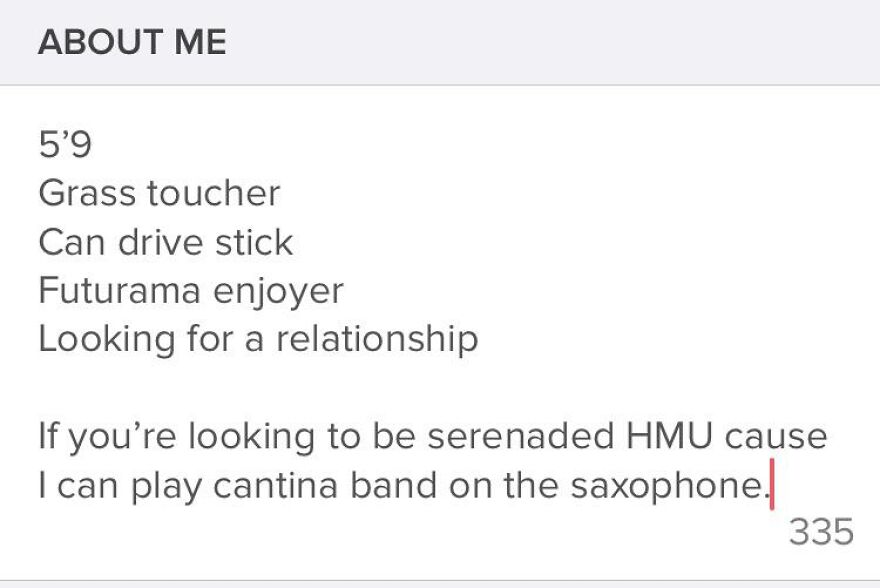The height and width of the screenshot is (588, 880).
Task: Click the text Grass toucher
Action: [158, 193]
